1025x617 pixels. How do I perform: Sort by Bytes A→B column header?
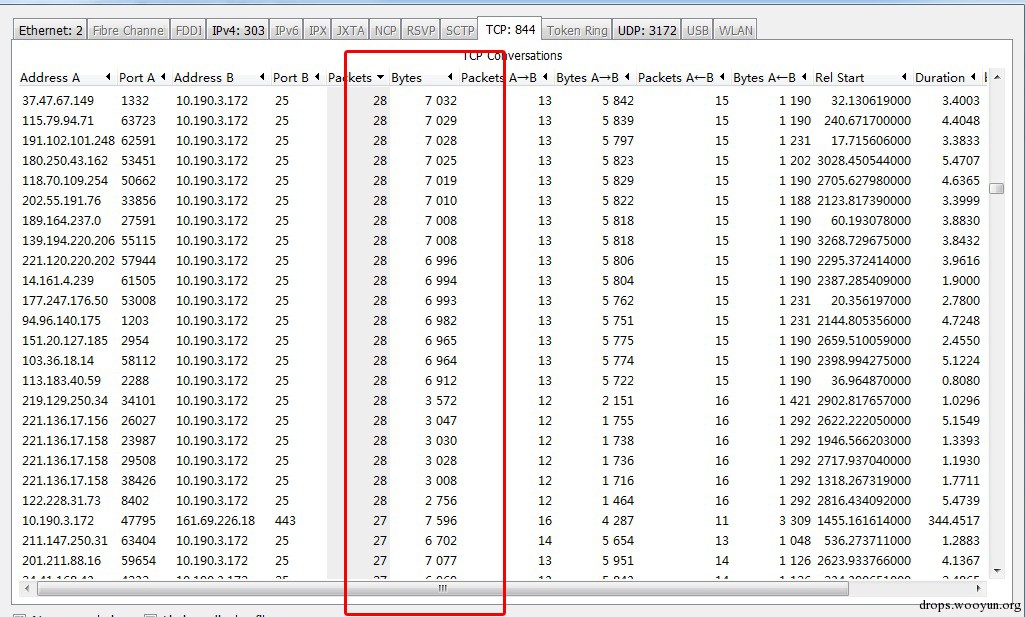(593, 78)
